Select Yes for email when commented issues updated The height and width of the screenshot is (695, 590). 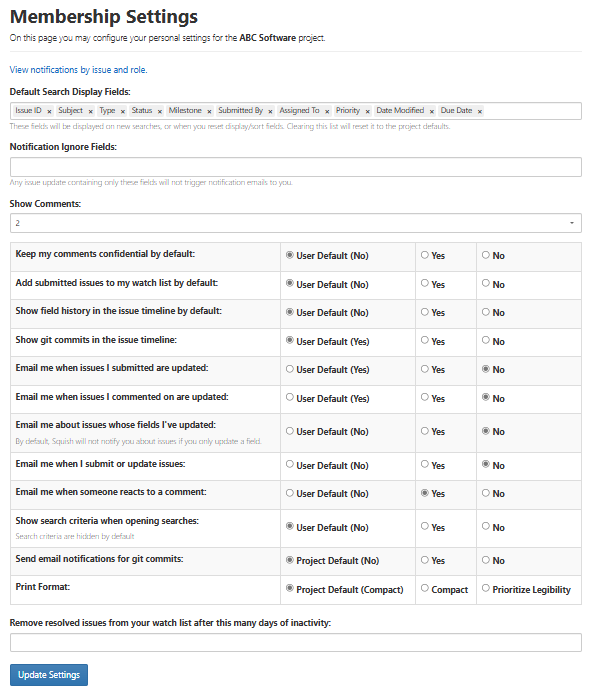tap(425, 397)
